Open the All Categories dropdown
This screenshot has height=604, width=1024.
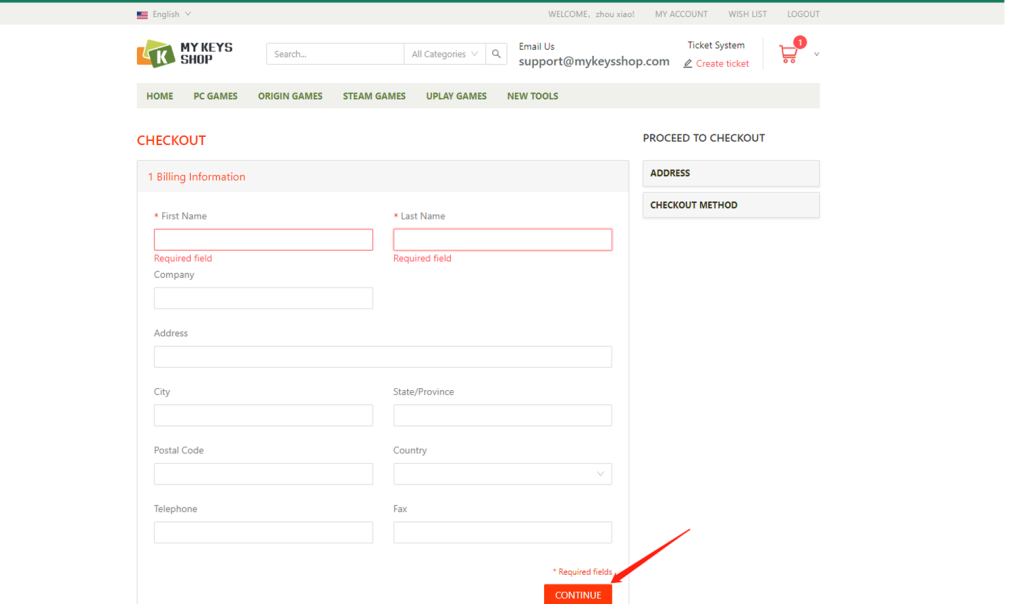click(445, 54)
